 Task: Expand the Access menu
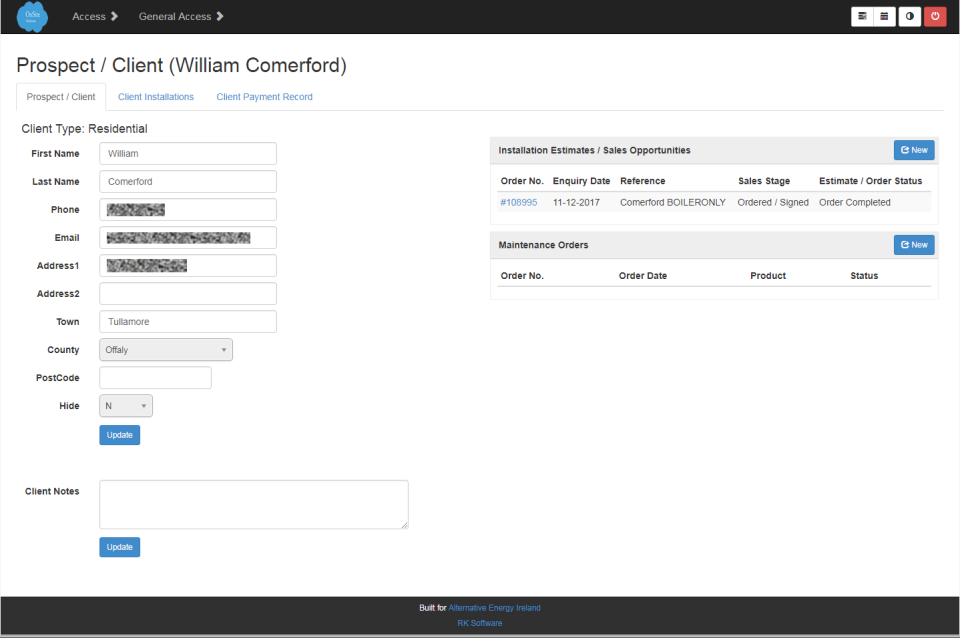pyautogui.click(x=95, y=17)
